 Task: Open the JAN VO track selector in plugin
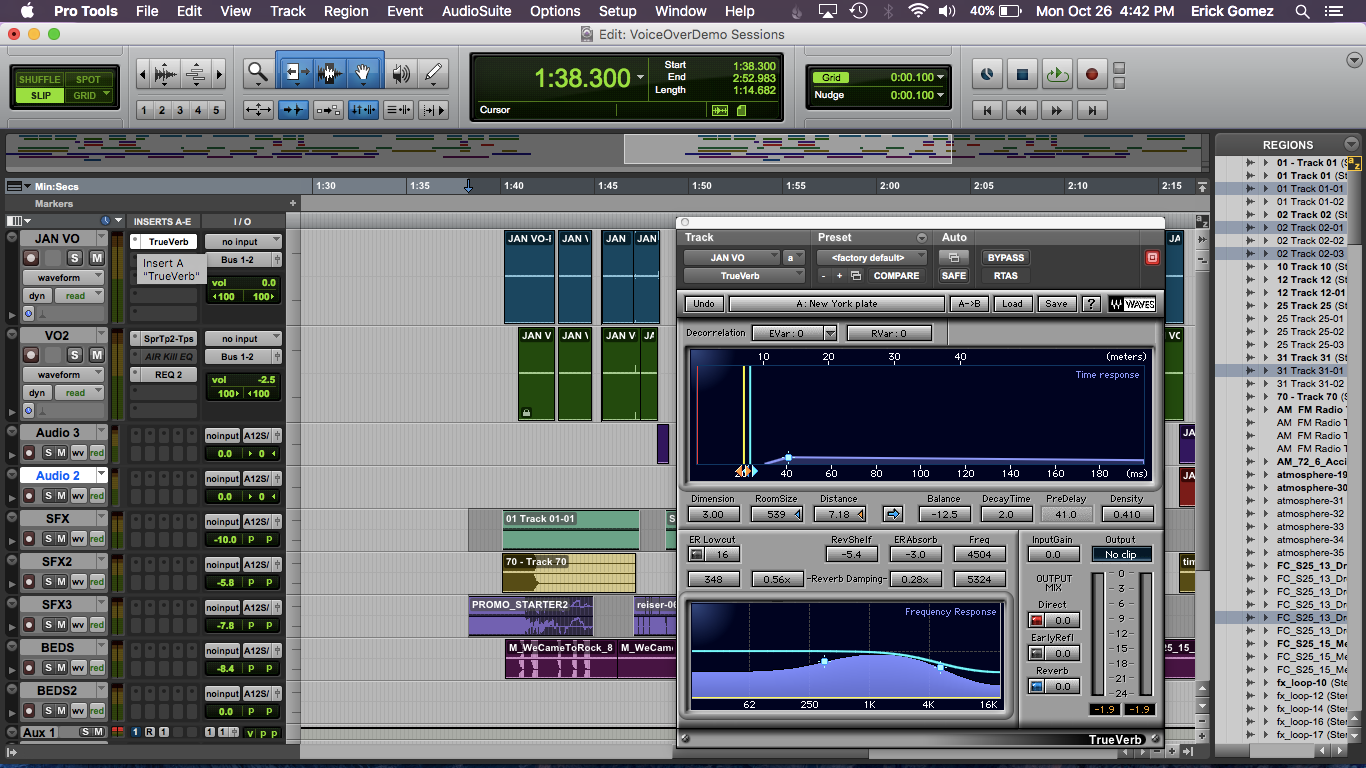point(732,257)
